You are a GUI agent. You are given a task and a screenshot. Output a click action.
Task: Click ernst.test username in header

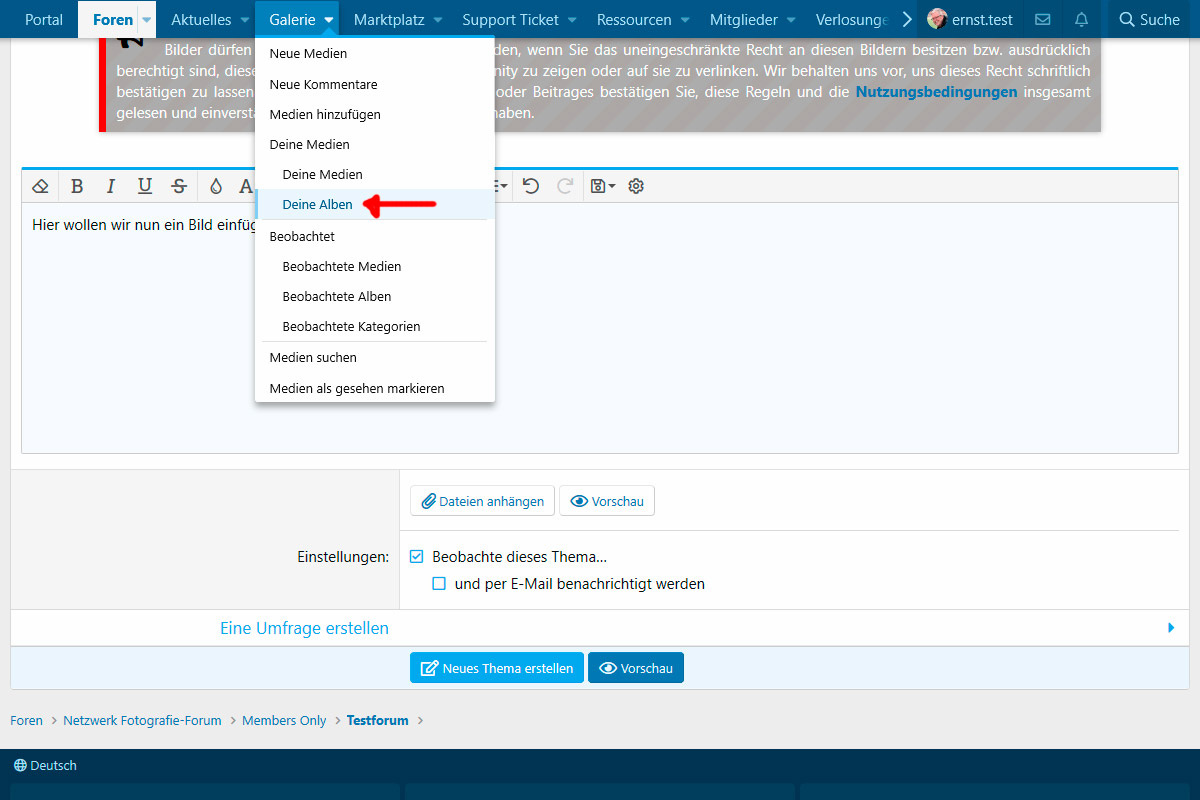(982, 20)
